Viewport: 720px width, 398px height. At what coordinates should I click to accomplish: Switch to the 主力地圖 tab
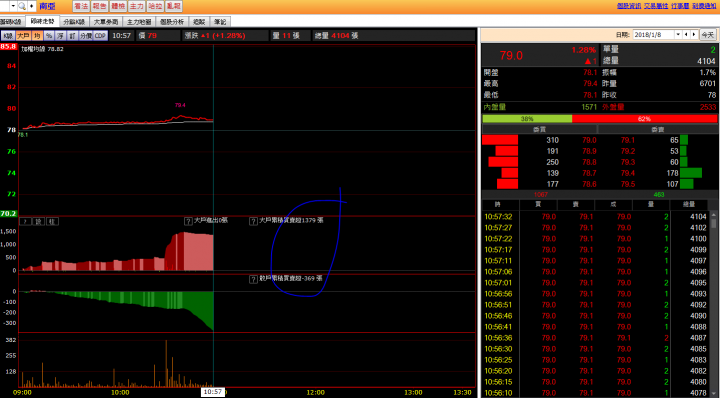pos(139,22)
